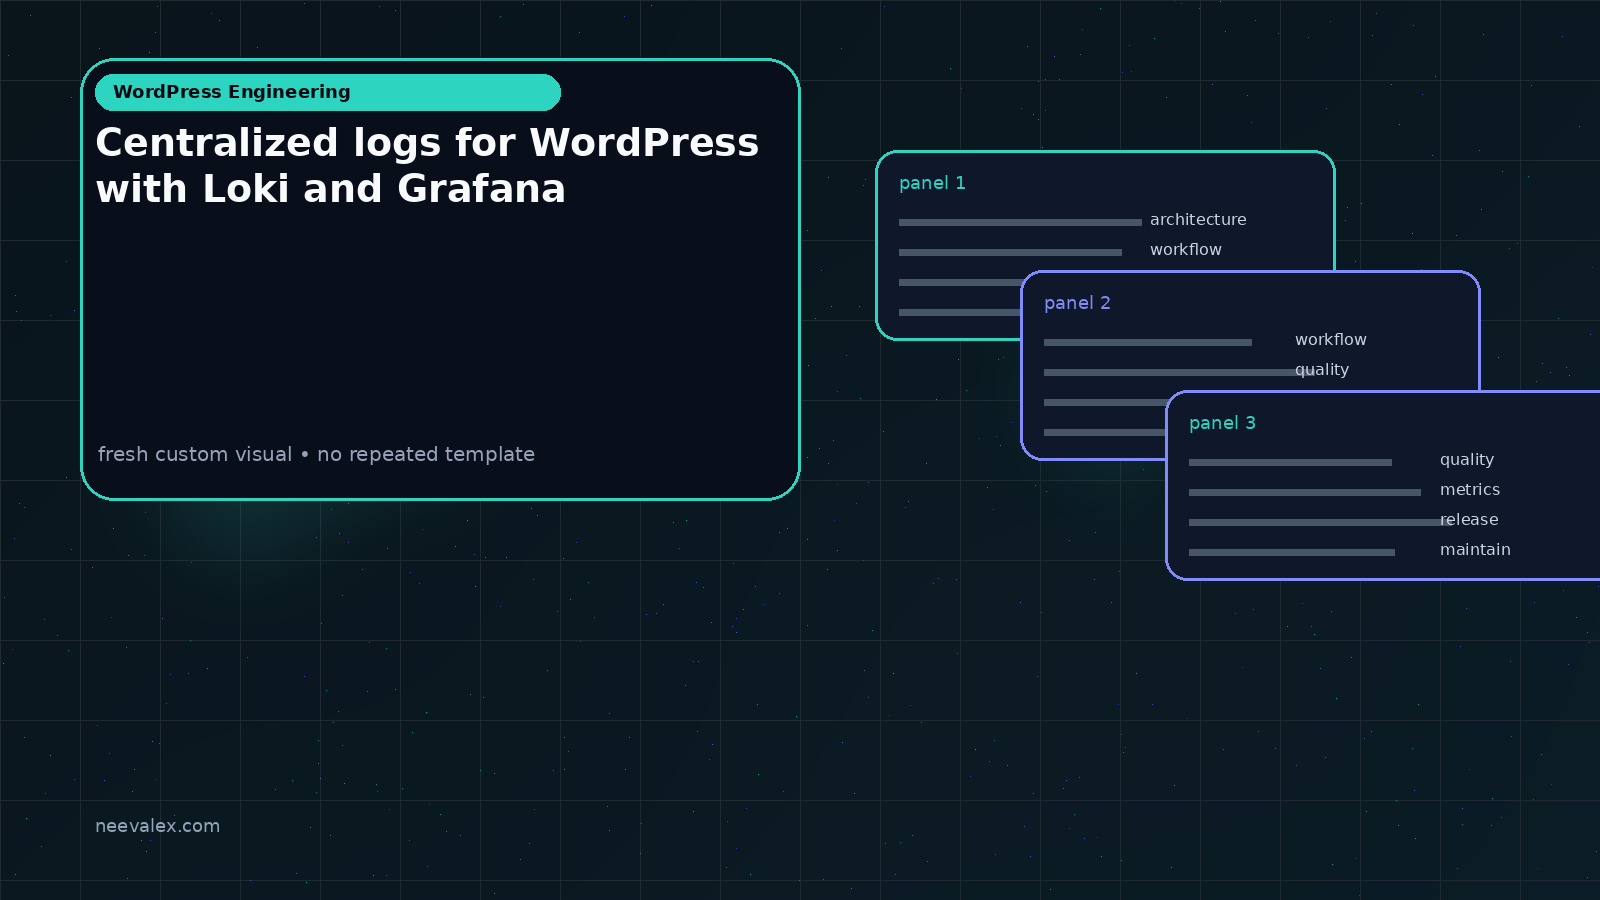Screen dimensions: 1600x900
Task: Click 'quality' label in panel 3
Action: click(1467, 460)
